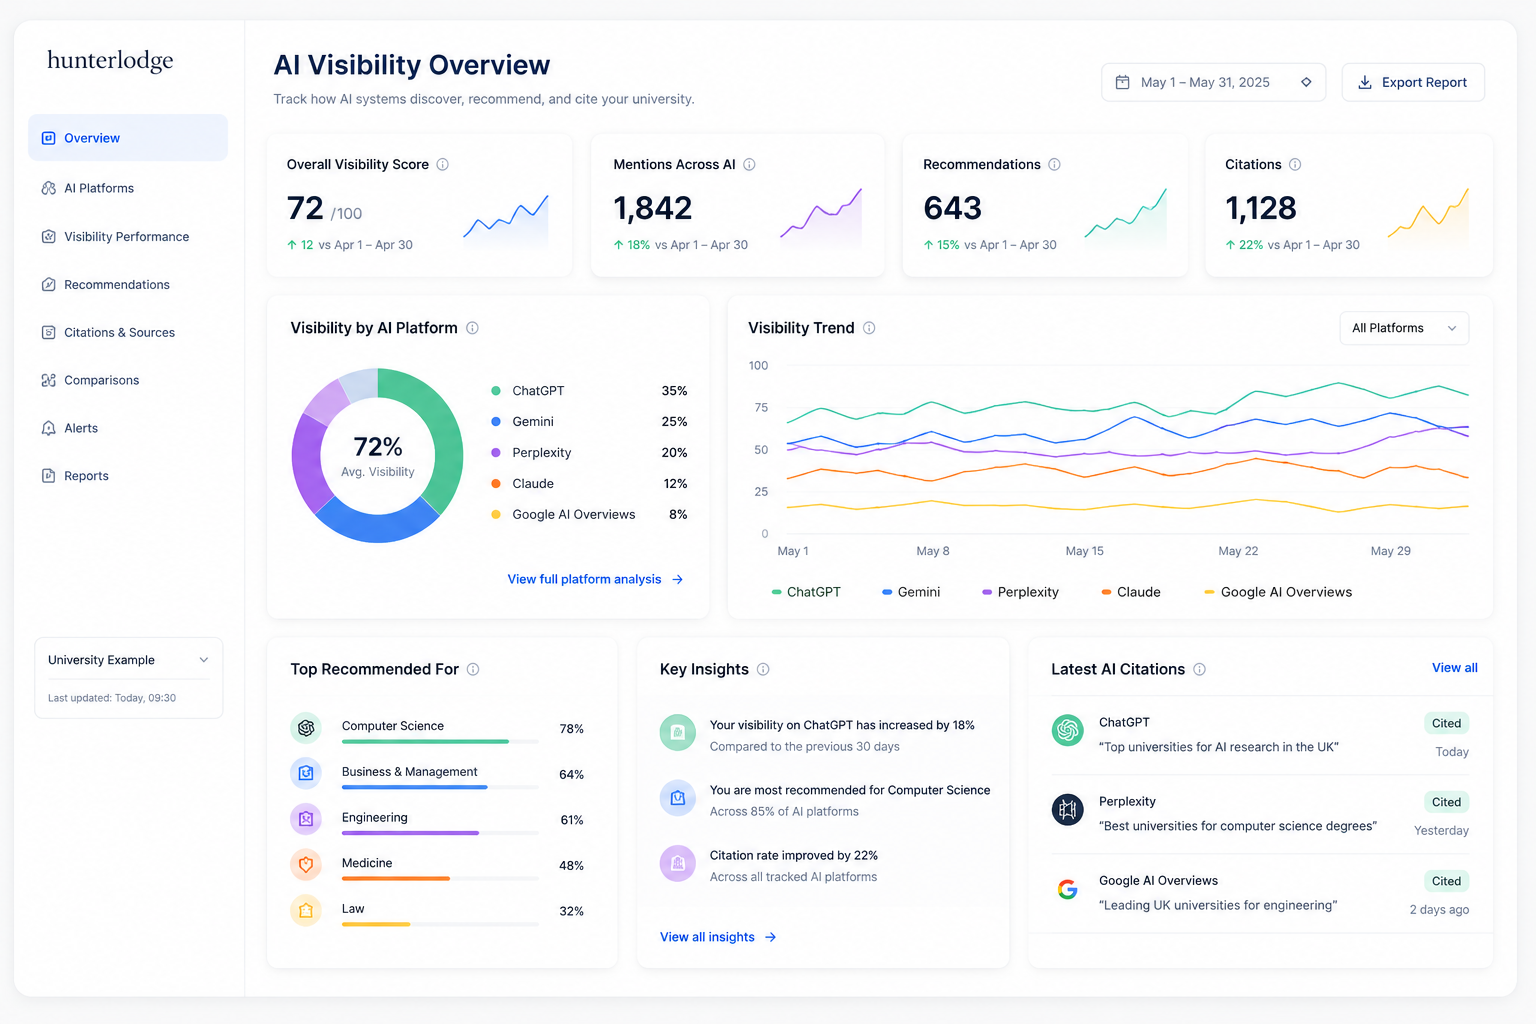Click the ChatGPT green dot in donut legend

tap(496, 391)
